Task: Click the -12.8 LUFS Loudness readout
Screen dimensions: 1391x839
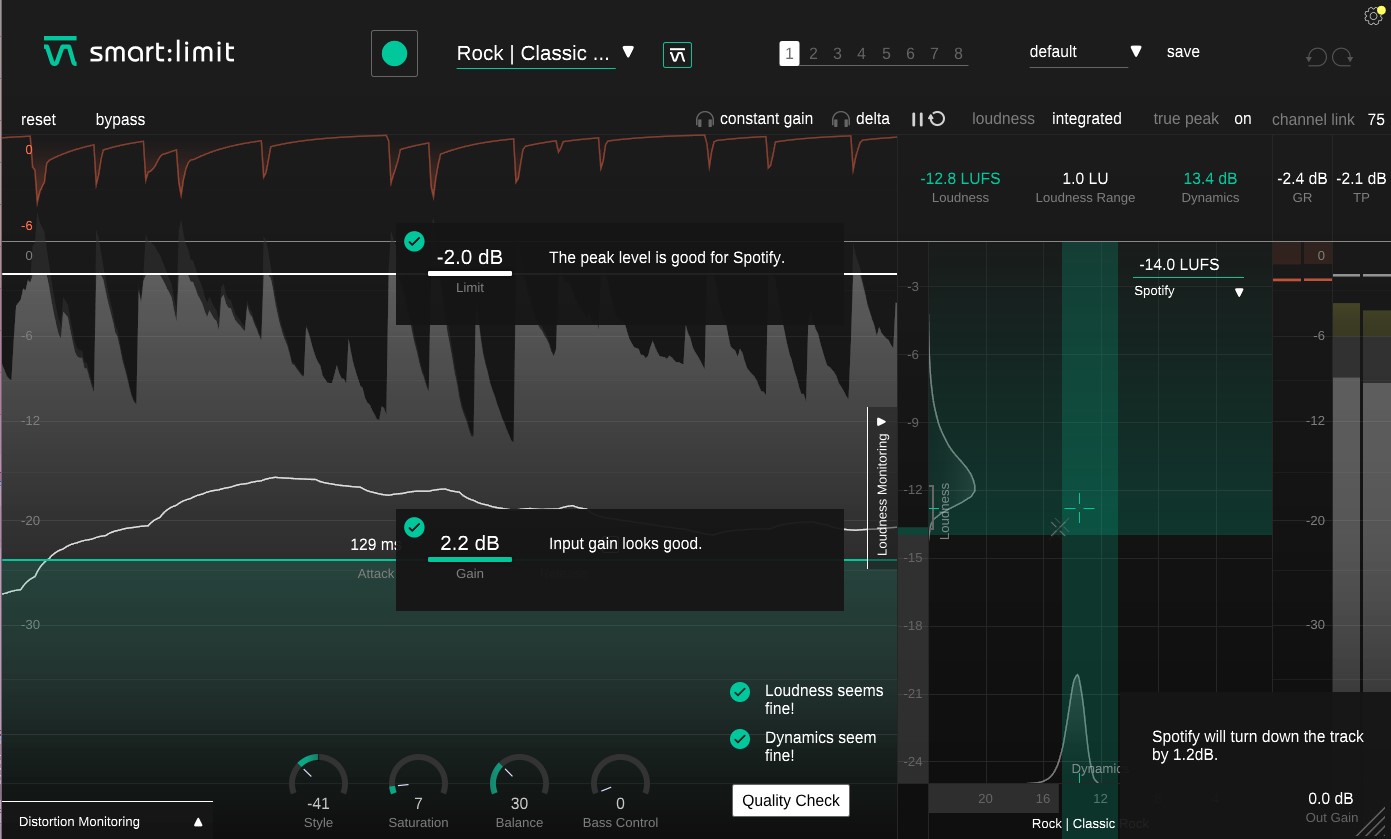Action: (x=960, y=178)
